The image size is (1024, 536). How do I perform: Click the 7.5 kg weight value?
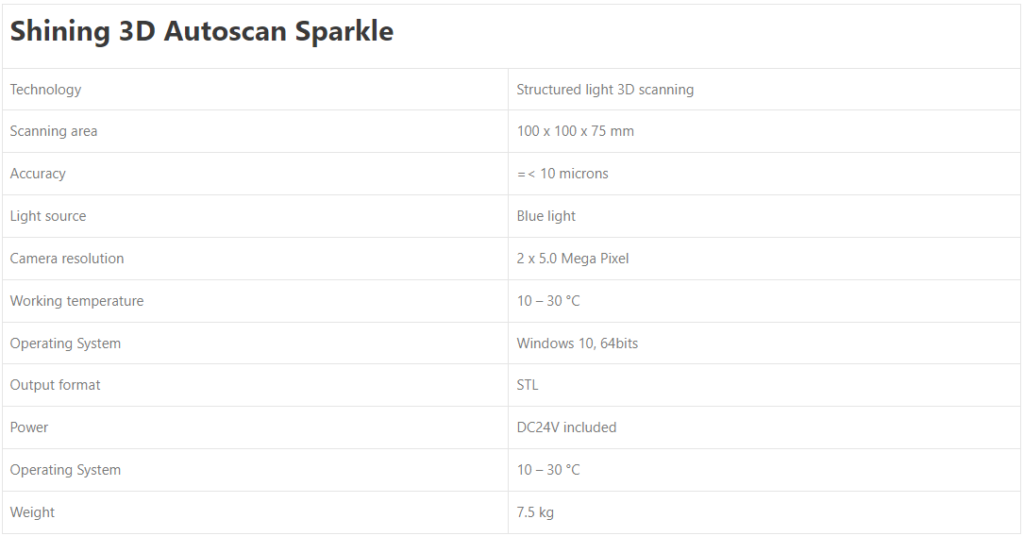[x=535, y=513]
